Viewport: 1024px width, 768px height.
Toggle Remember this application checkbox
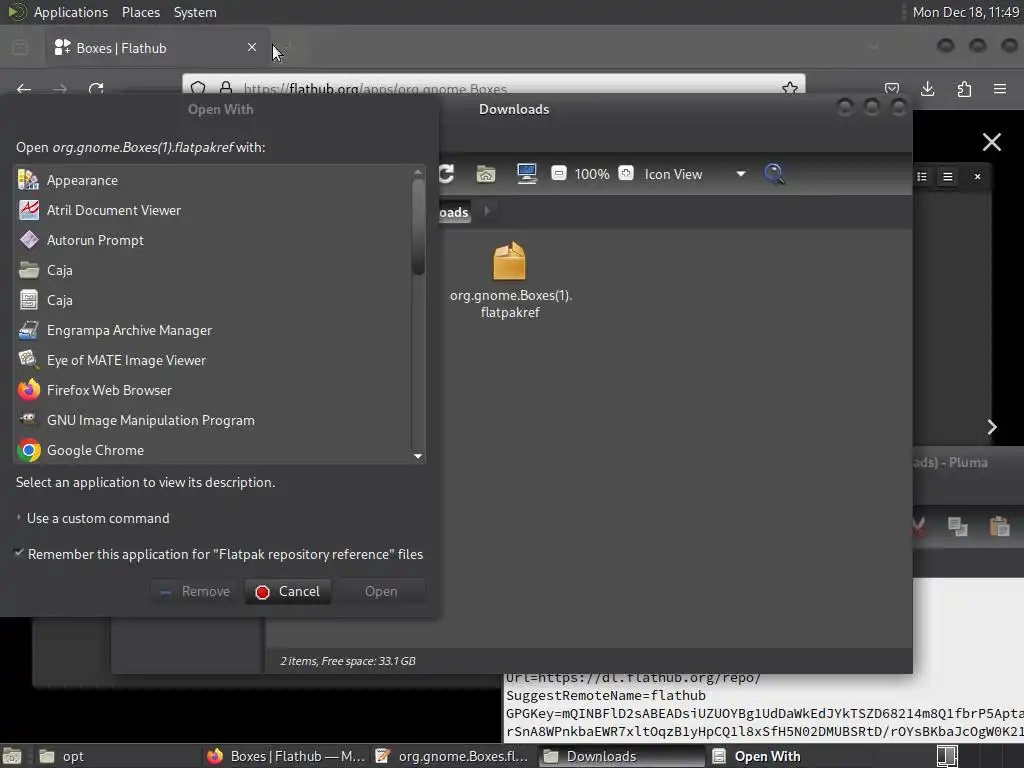(19, 554)
